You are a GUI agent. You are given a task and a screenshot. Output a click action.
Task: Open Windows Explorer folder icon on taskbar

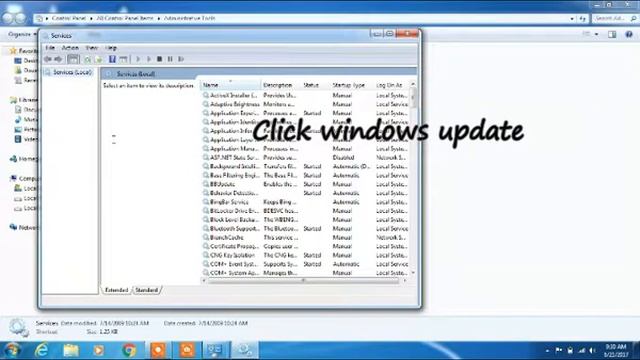pos(71,350)
